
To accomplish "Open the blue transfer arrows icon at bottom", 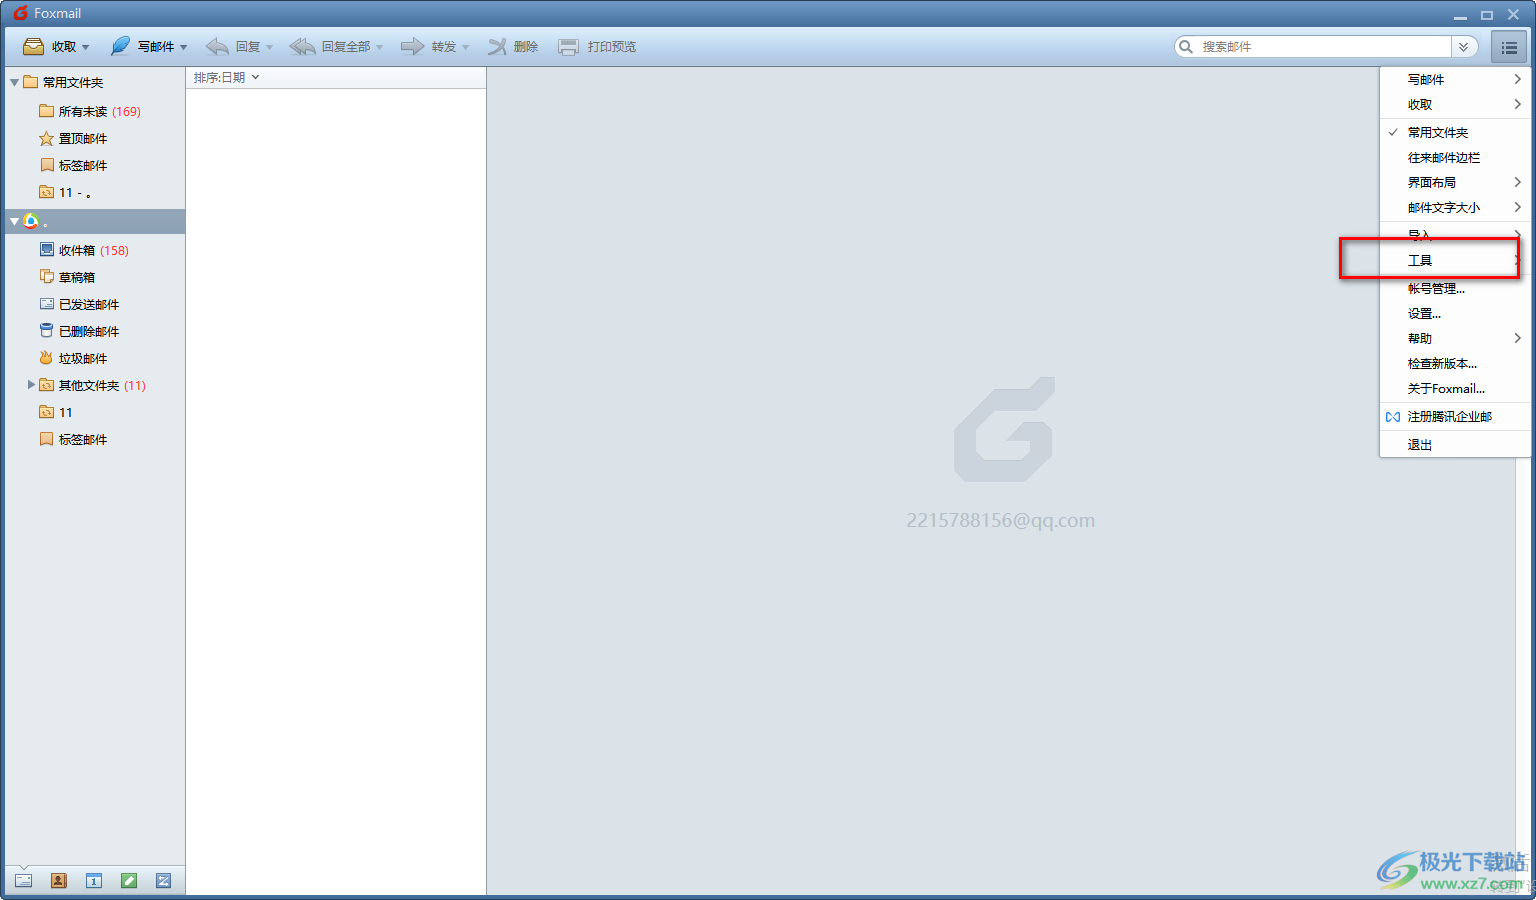I will tap(163, 881).
